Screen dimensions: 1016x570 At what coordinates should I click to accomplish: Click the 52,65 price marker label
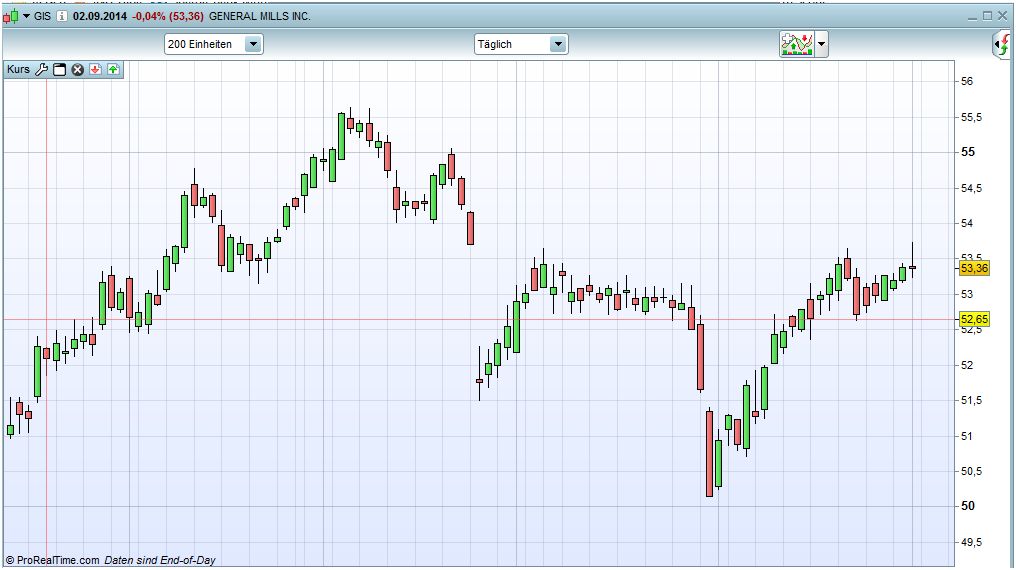click(x=974, y=319)
